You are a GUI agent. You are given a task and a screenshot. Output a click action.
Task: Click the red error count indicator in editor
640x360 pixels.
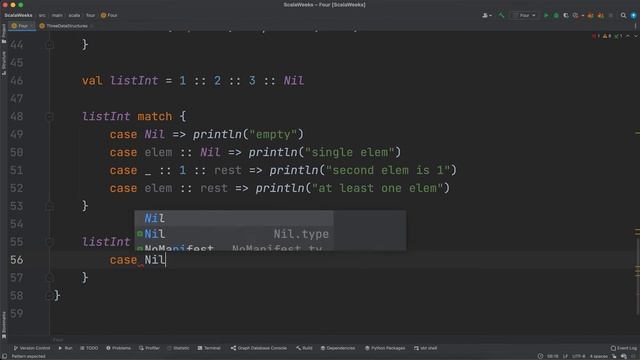point(596,36)
